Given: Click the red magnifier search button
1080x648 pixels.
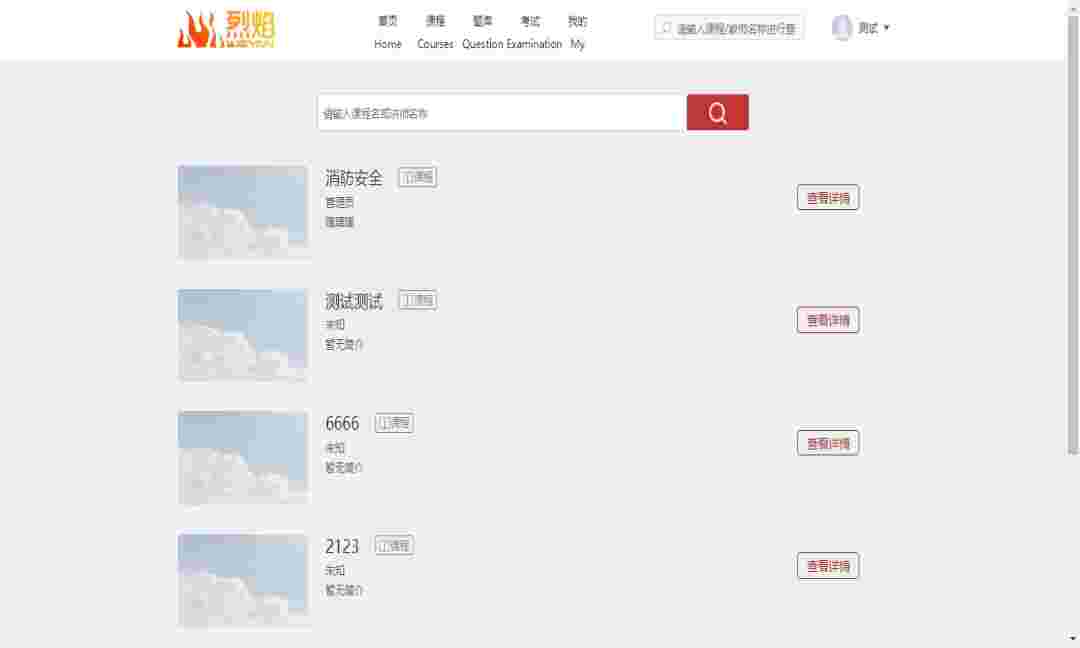Looking at the screenshot, I should tap(717, 113).
